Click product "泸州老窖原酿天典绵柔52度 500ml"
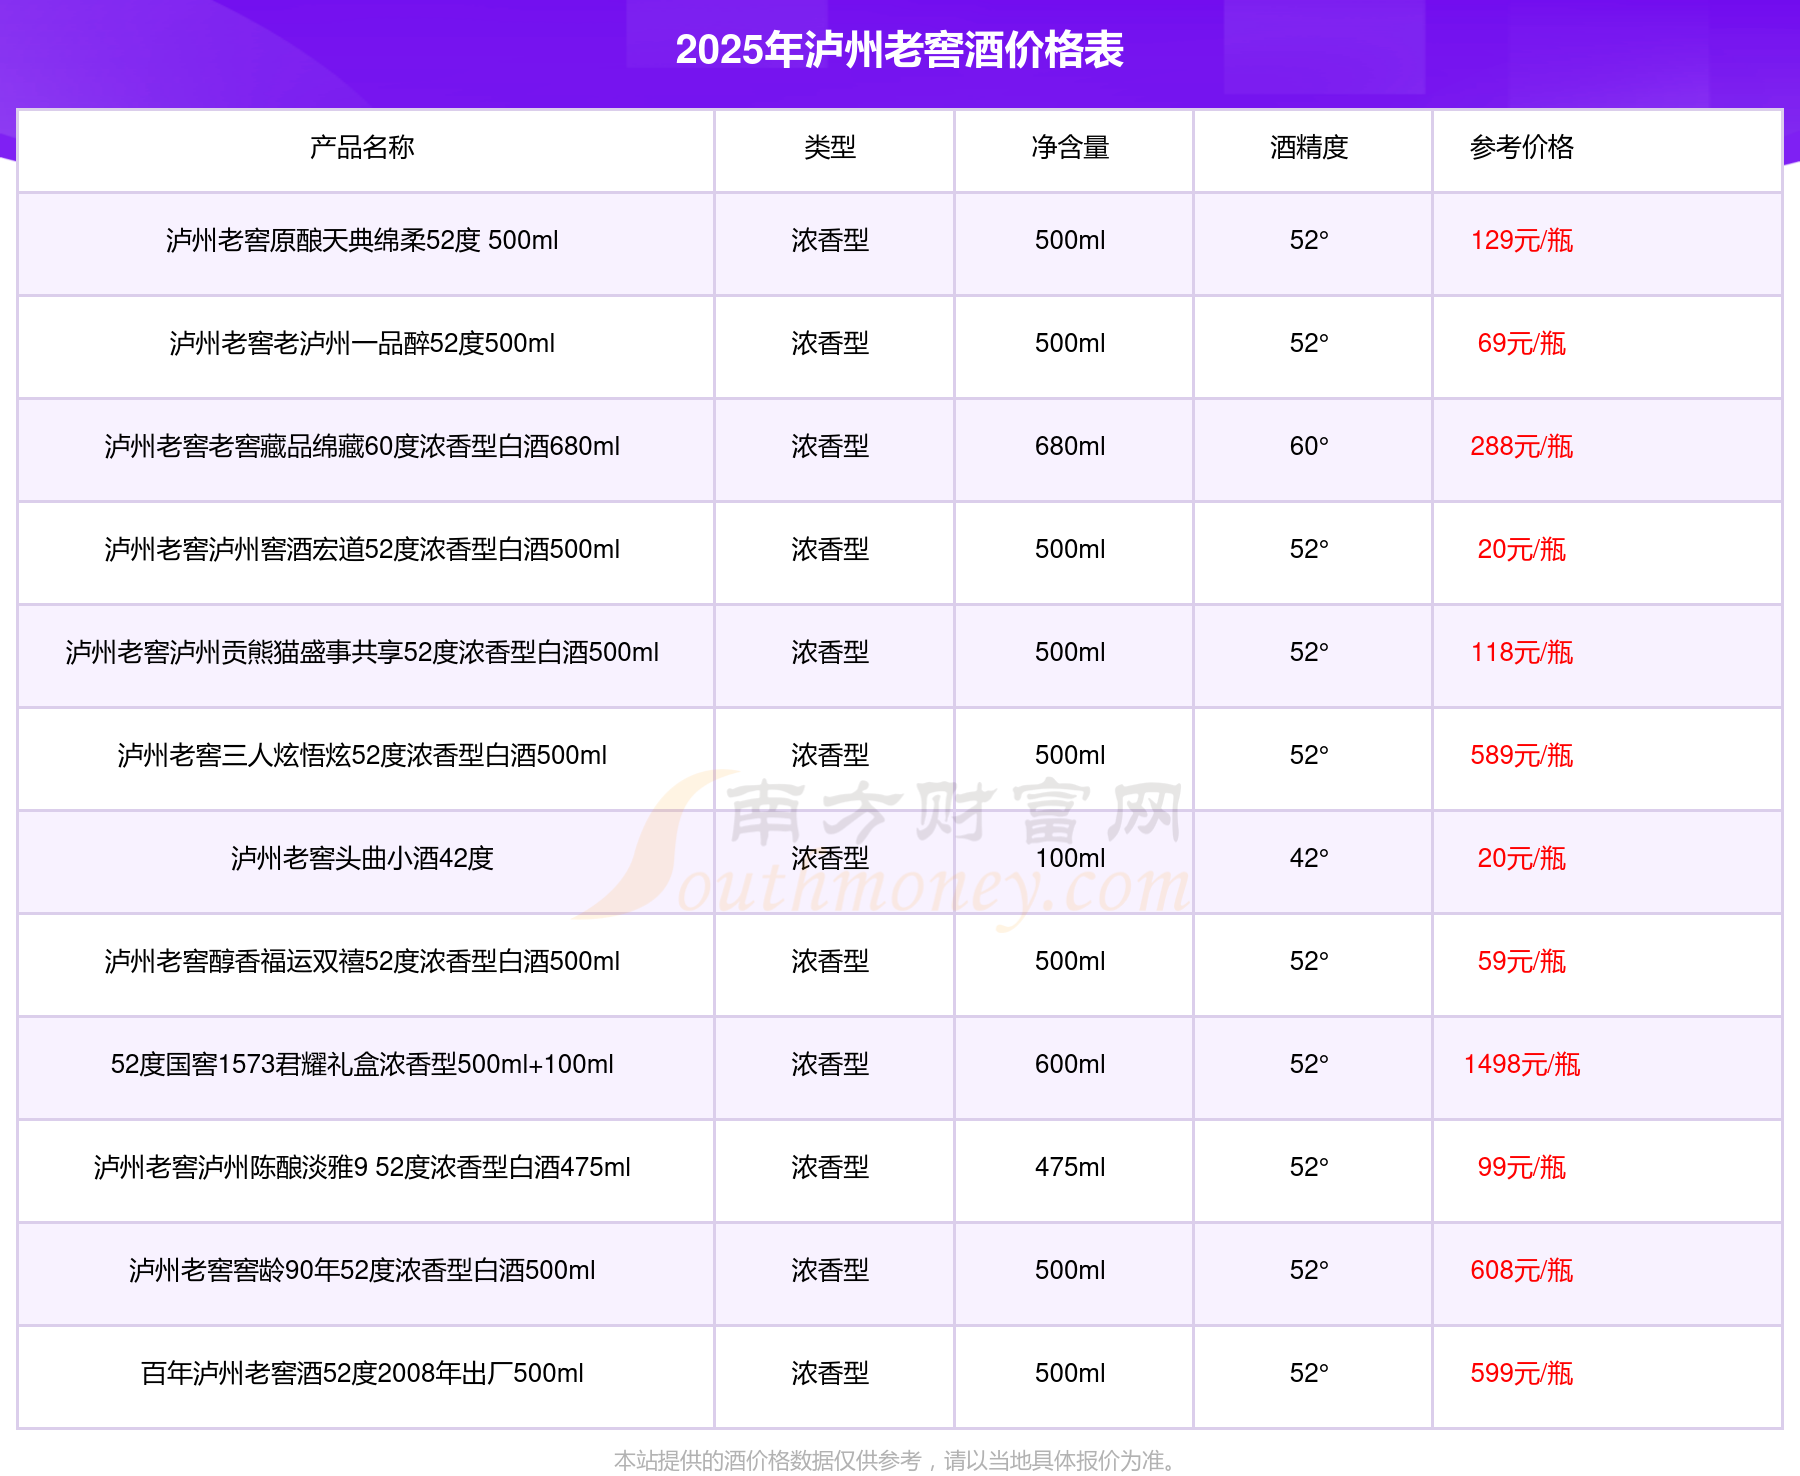1800x1476 pixels. pyautogui.click(x=362, y=240)
